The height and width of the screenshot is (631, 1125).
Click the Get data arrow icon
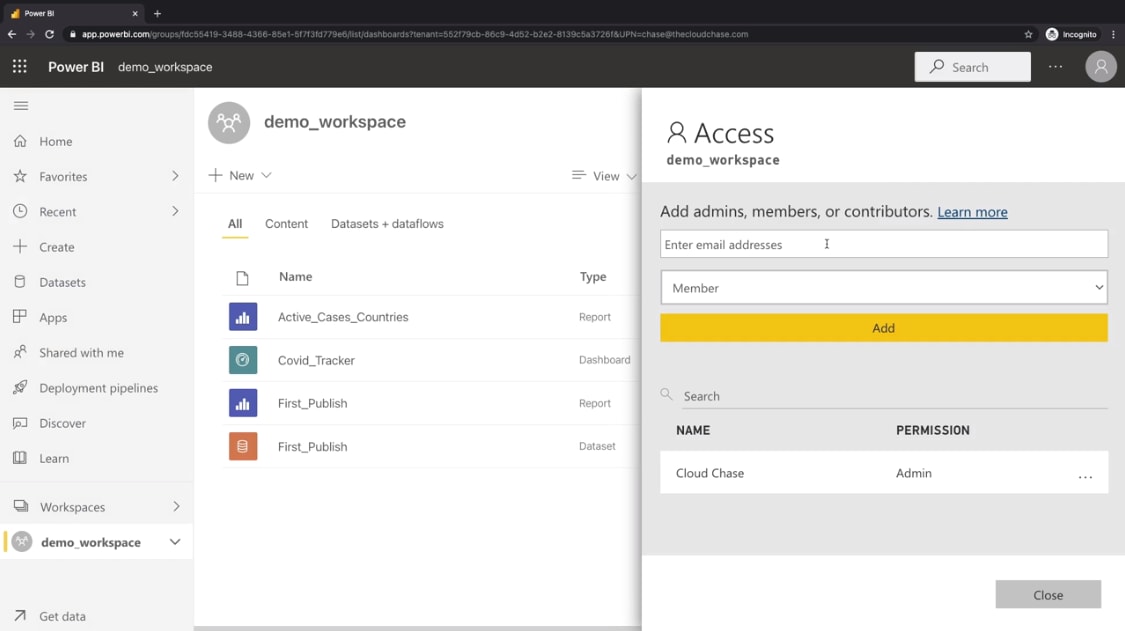pos(20,615)
